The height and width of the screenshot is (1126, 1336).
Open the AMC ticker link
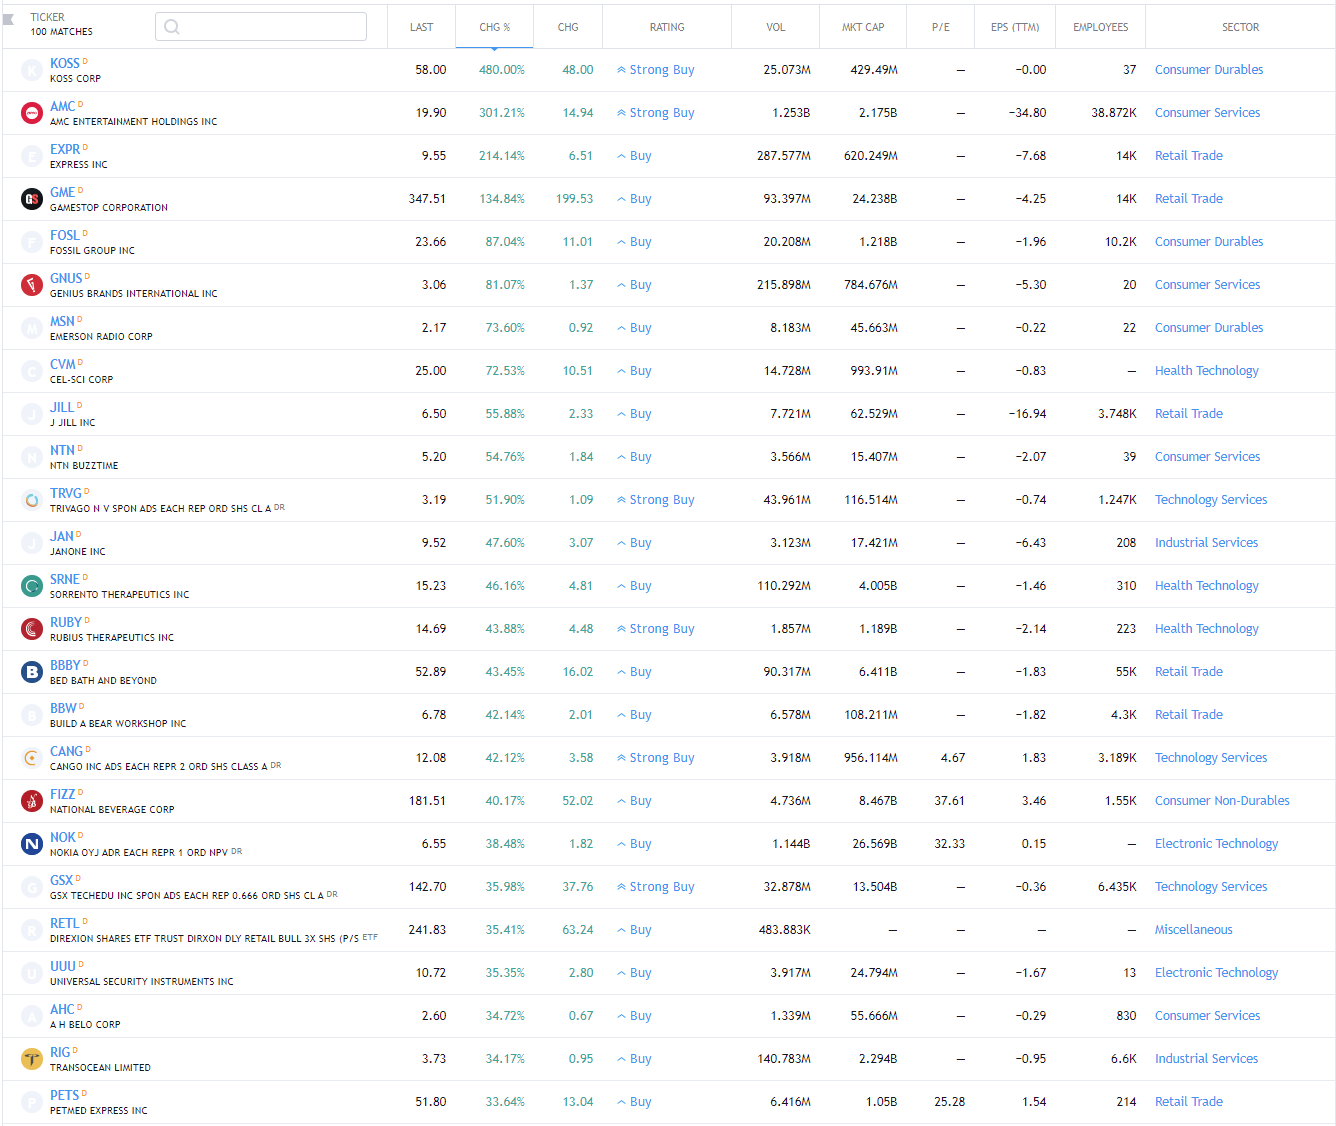(x=62, y=106)
